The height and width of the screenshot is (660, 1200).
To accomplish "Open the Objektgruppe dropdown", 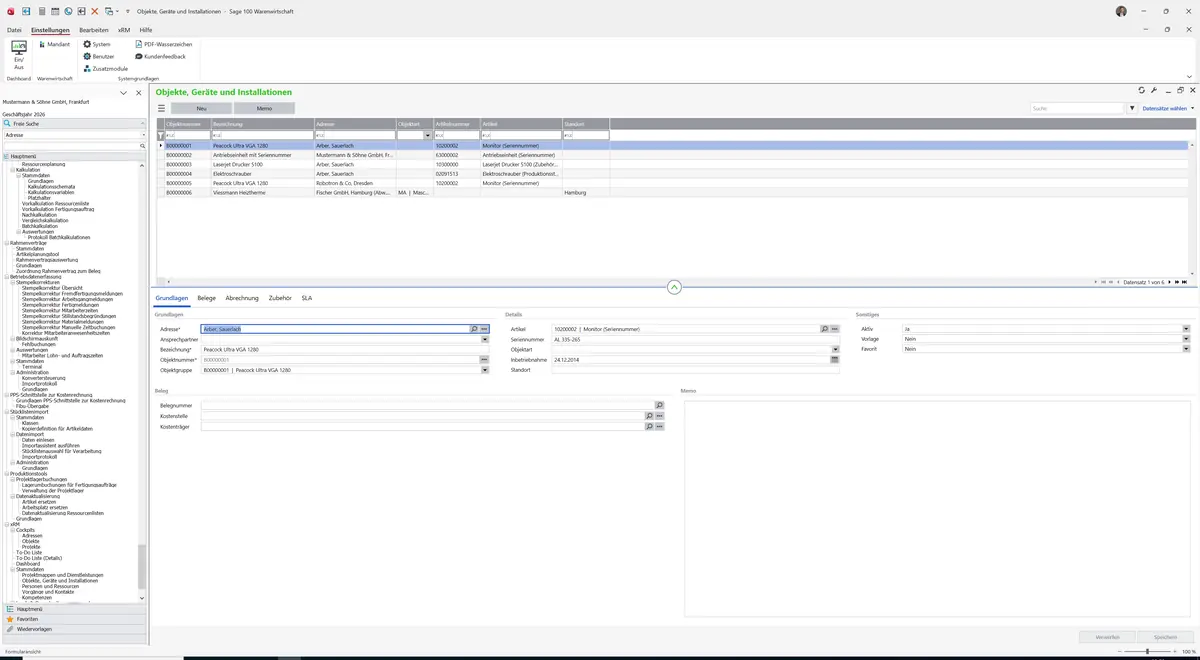I will pyautogui.click(x=484, y=370).
